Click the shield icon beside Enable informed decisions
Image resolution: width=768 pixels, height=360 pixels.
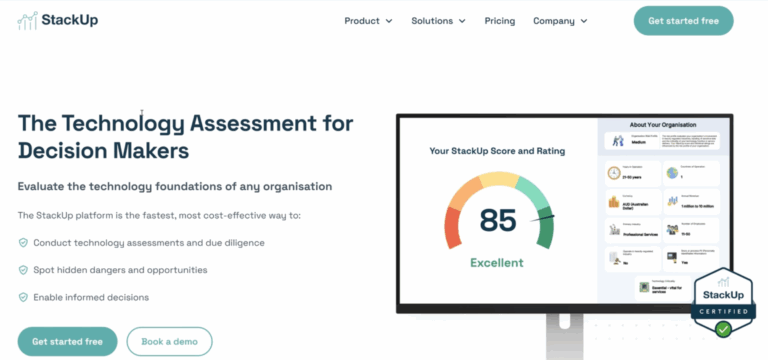(x=23, y=297)
